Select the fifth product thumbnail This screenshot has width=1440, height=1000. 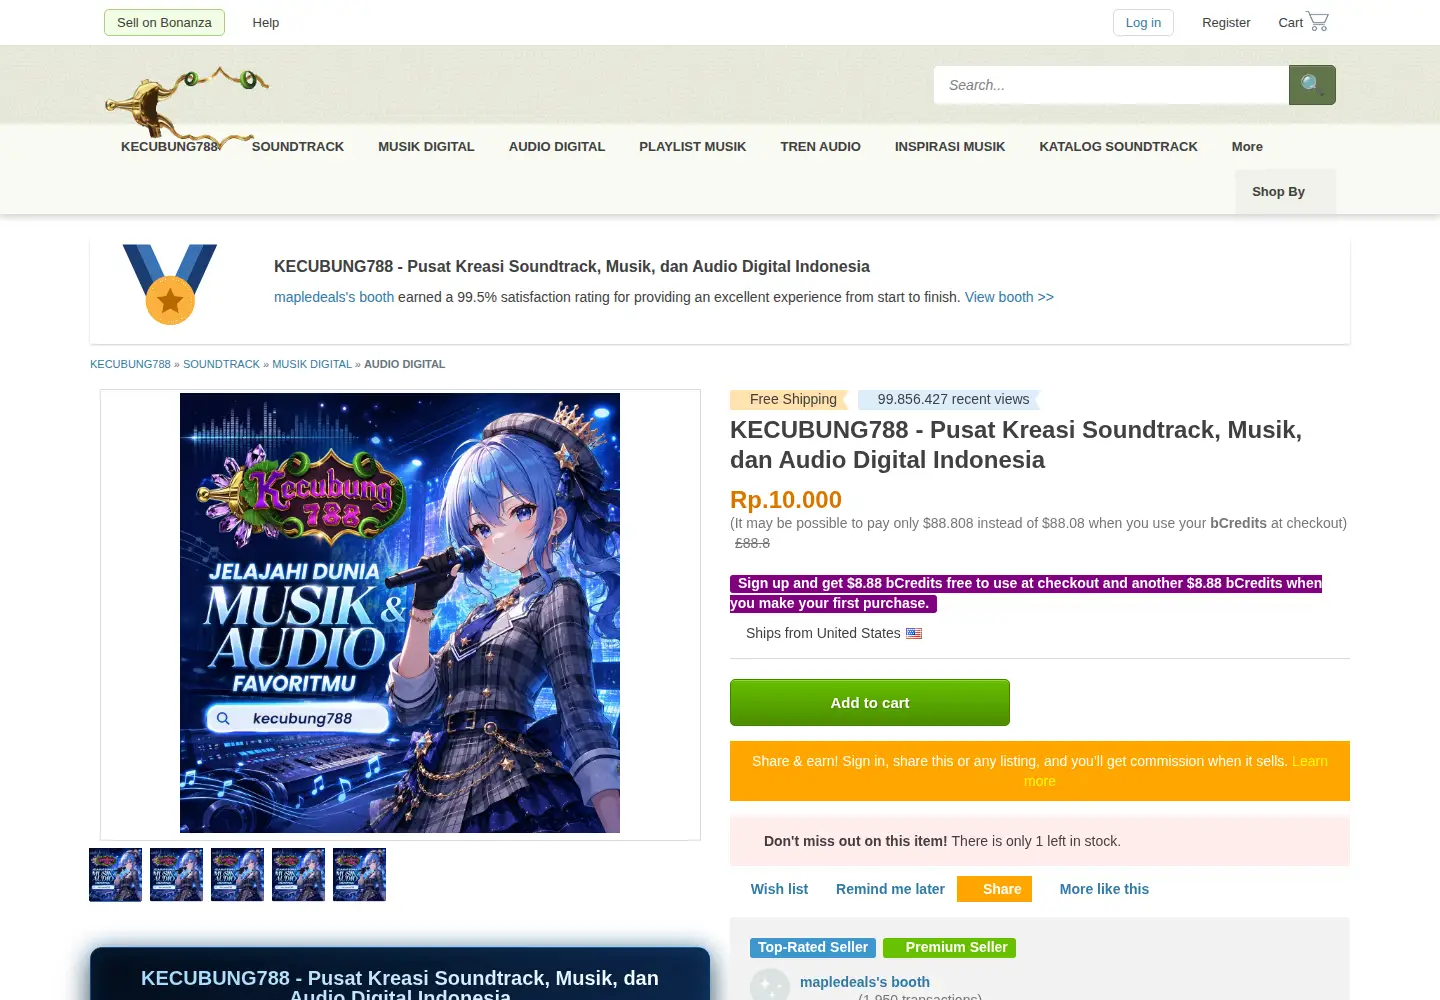click(x=359, y=875)
